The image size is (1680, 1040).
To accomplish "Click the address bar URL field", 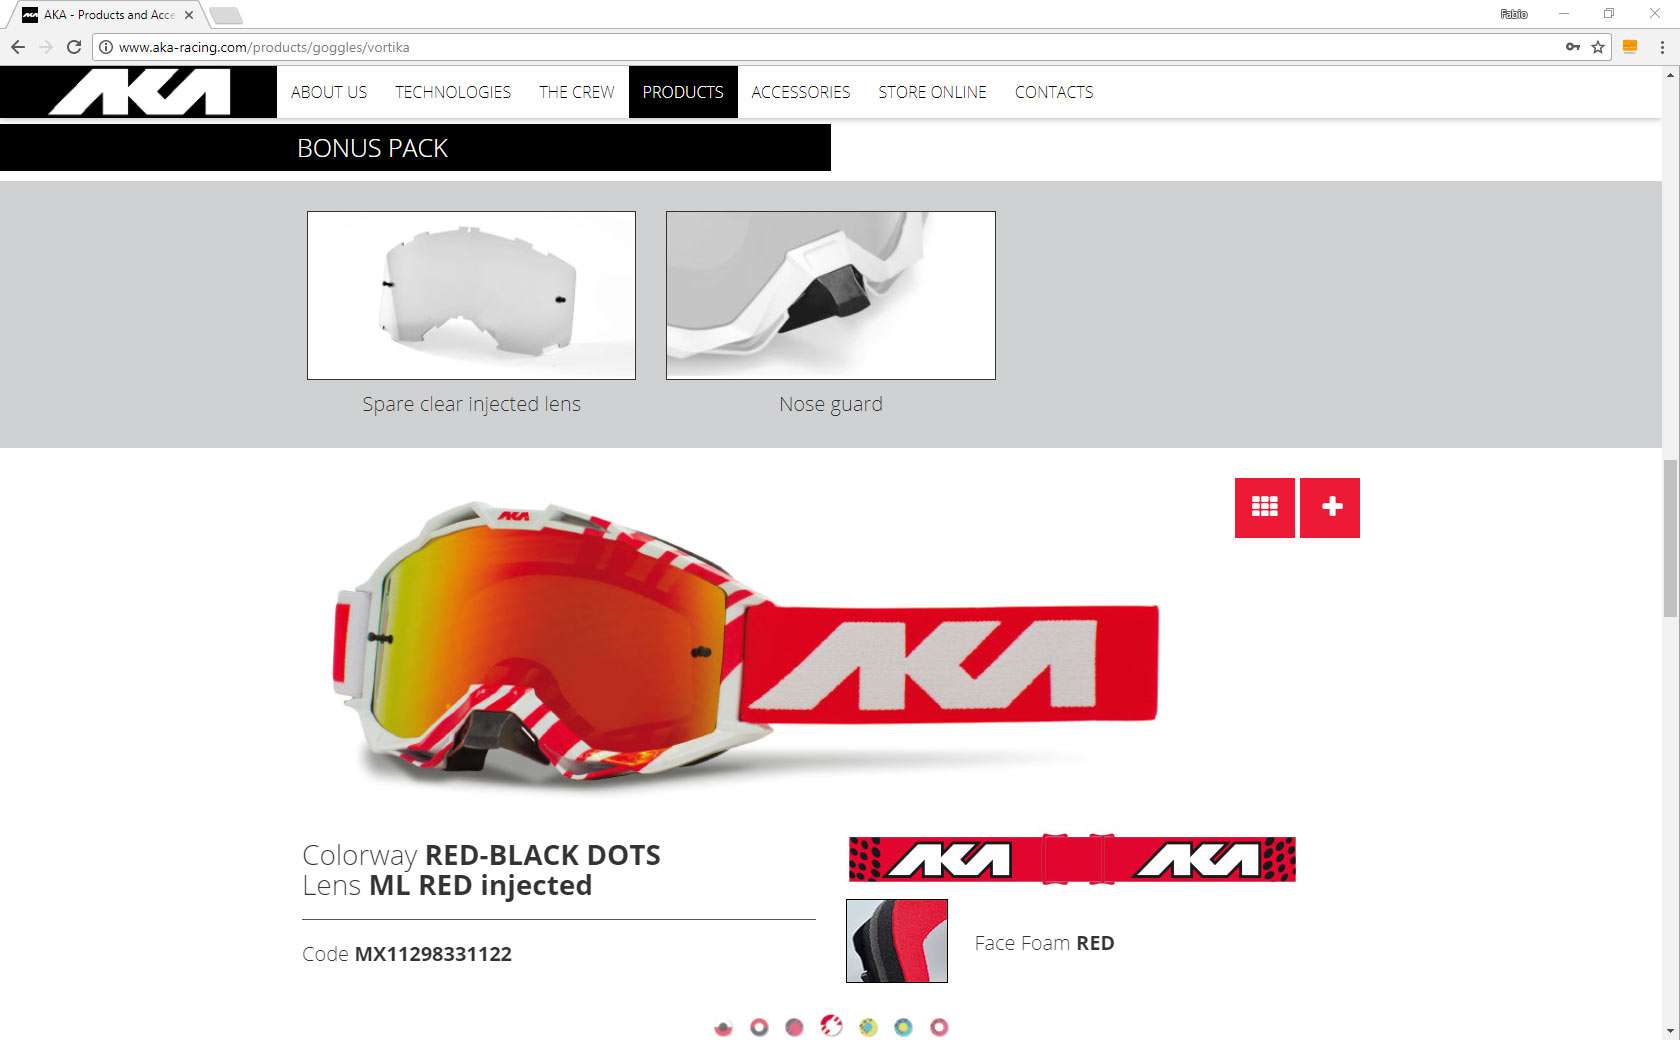I will pyautogui.click(x=830, y=47).
